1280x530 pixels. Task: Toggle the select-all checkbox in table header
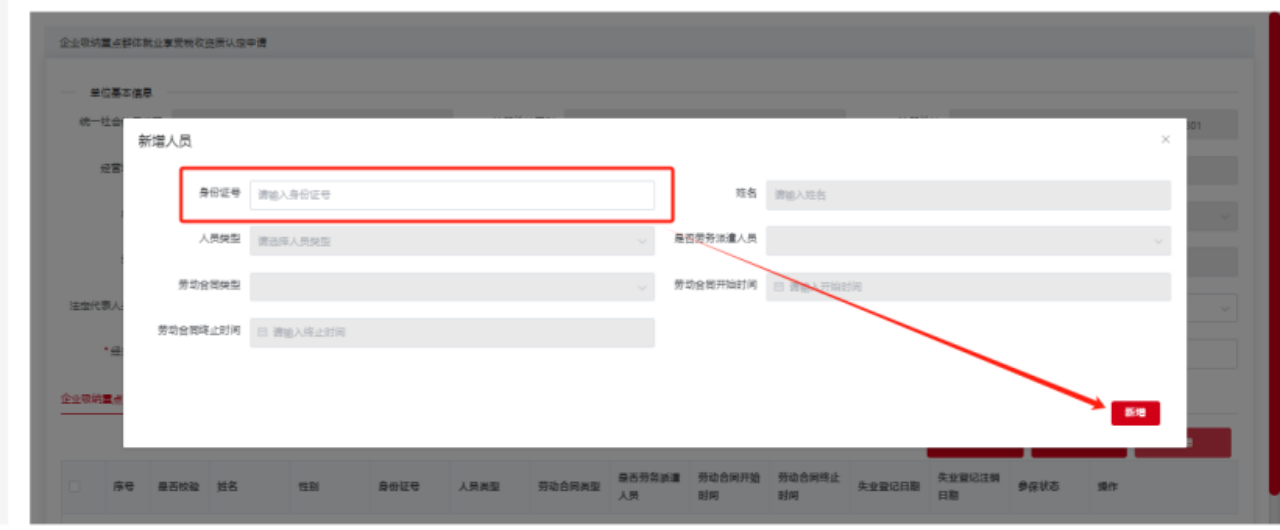pos(74,487)
